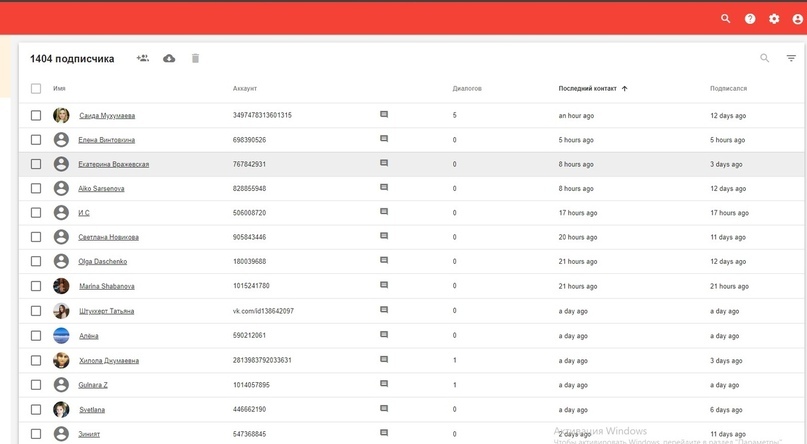This screenshot has width=807, height=444.
Task: Search subscribers with table search icon
Action: click(765, 59)
